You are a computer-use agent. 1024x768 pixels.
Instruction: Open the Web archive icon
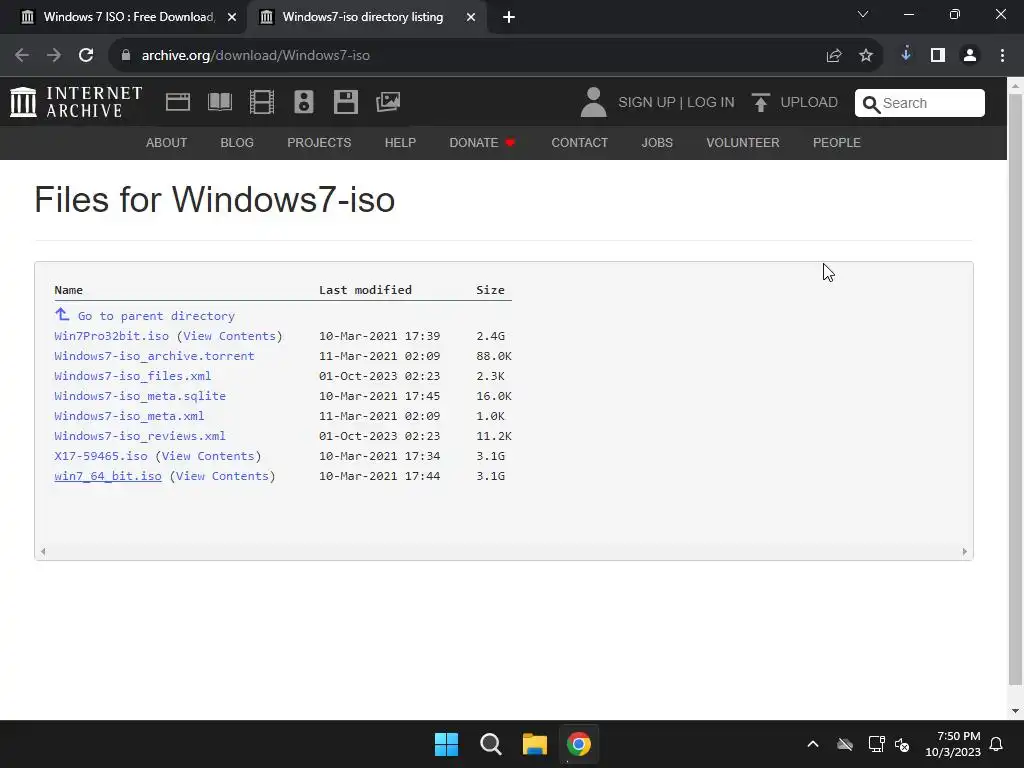pyautogui.click(x=178, y=102)
